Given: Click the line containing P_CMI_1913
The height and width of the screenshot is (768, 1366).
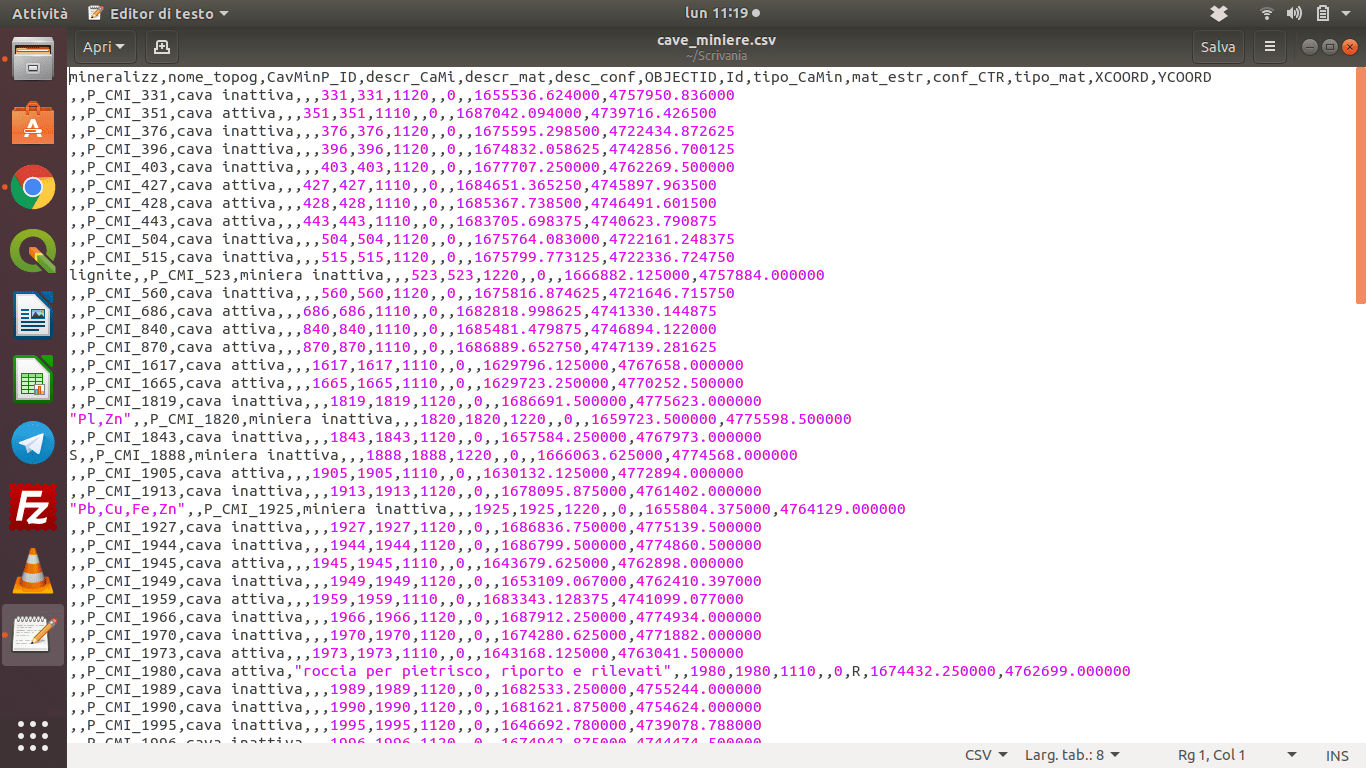Looking at the screenshot, I should click(x=415, y=491).
